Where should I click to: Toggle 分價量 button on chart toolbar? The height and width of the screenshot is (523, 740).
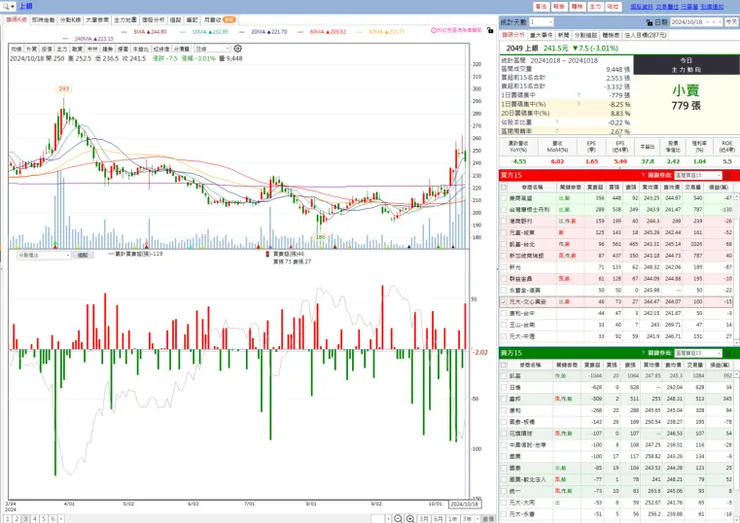[x=182, y=49]
